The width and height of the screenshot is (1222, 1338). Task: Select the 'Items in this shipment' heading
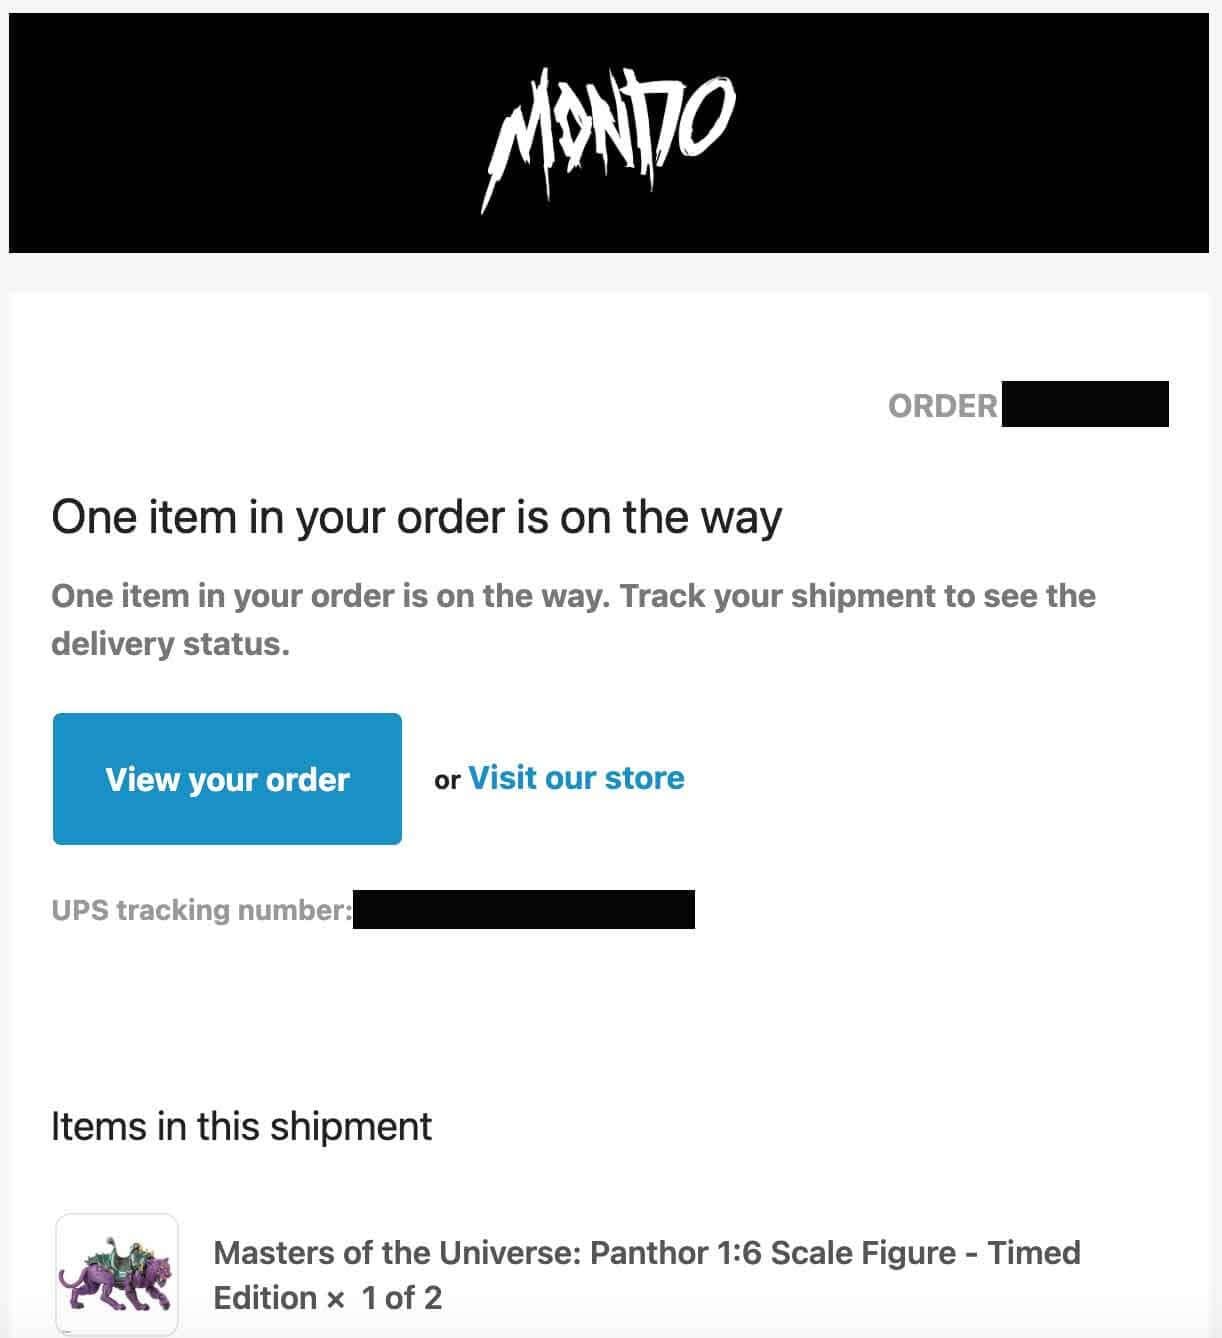240,1126
